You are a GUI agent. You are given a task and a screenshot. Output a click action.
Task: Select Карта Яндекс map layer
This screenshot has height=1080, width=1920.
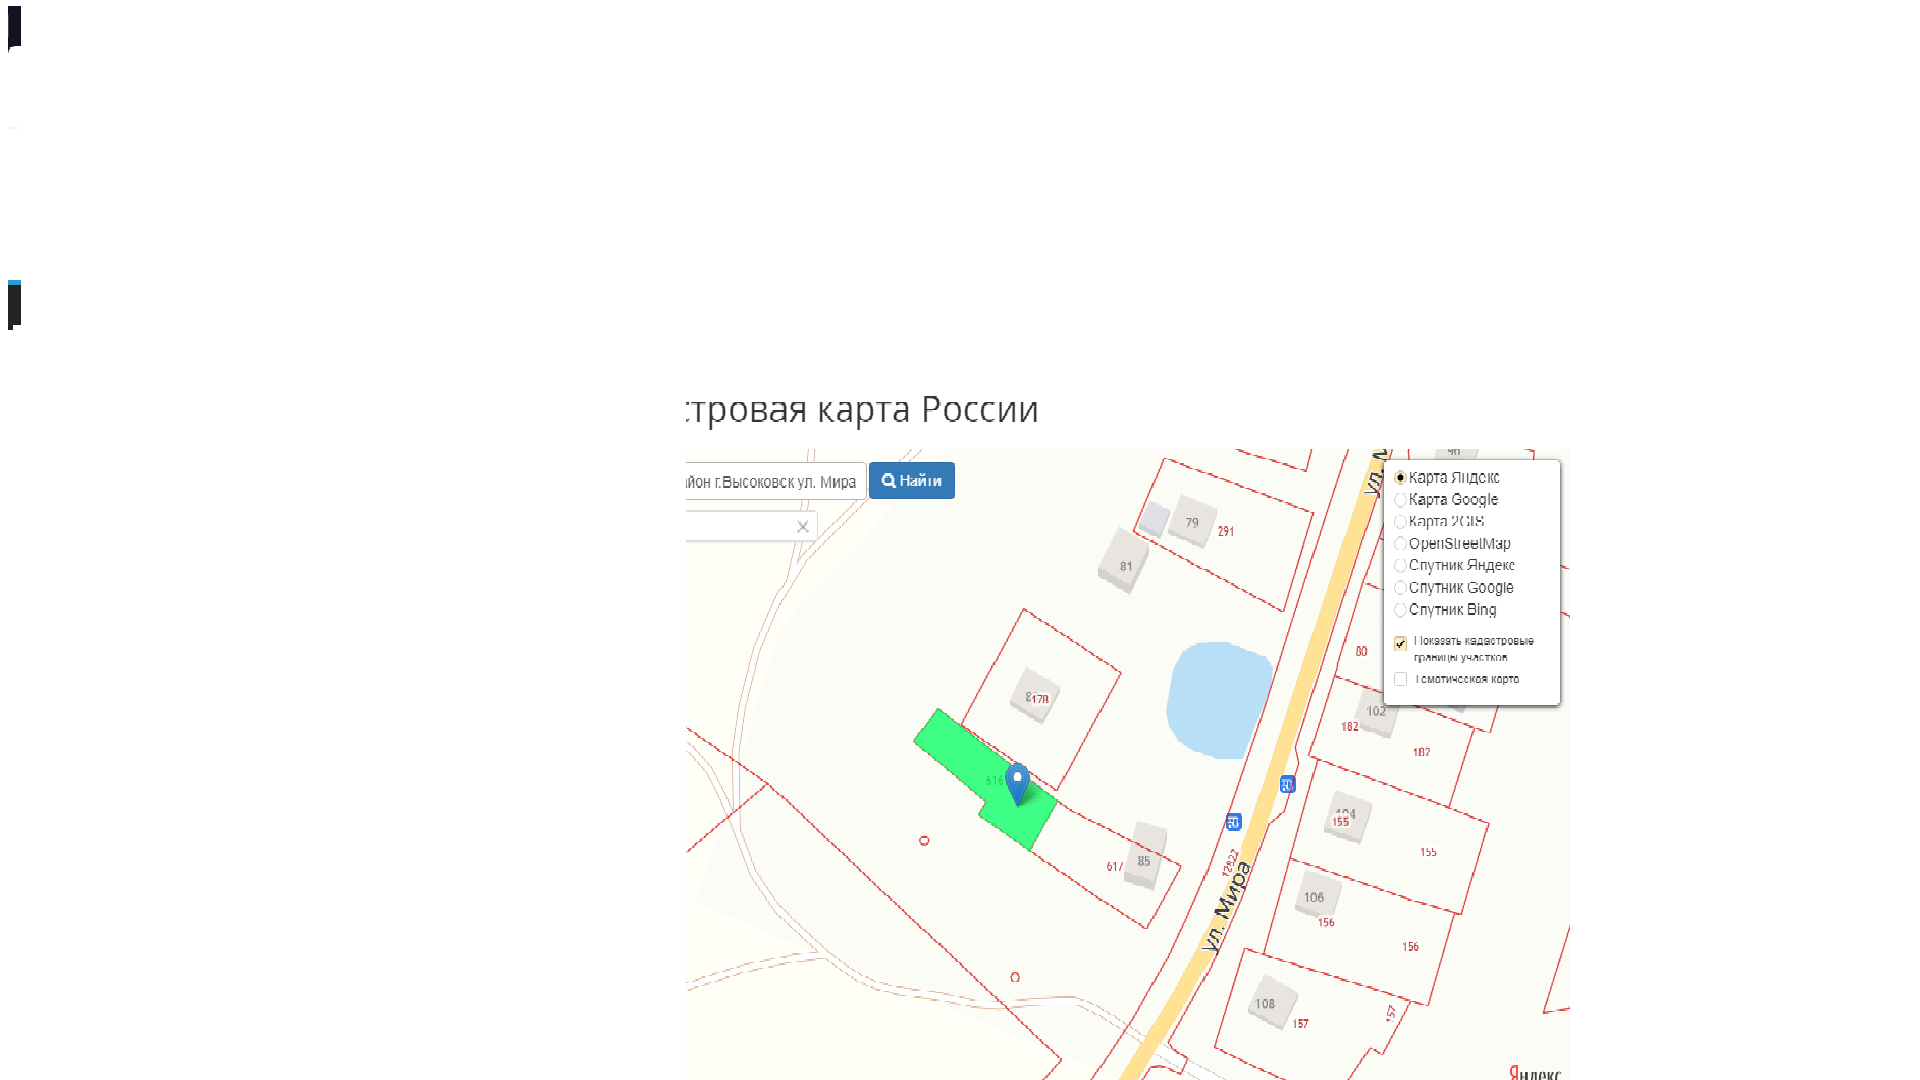coord(1400,478)
